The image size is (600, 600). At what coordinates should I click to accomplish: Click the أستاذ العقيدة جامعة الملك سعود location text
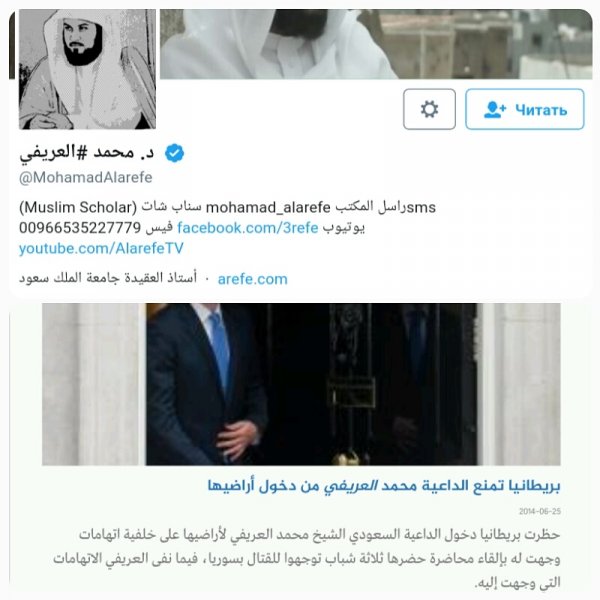(x=108, y=278)
